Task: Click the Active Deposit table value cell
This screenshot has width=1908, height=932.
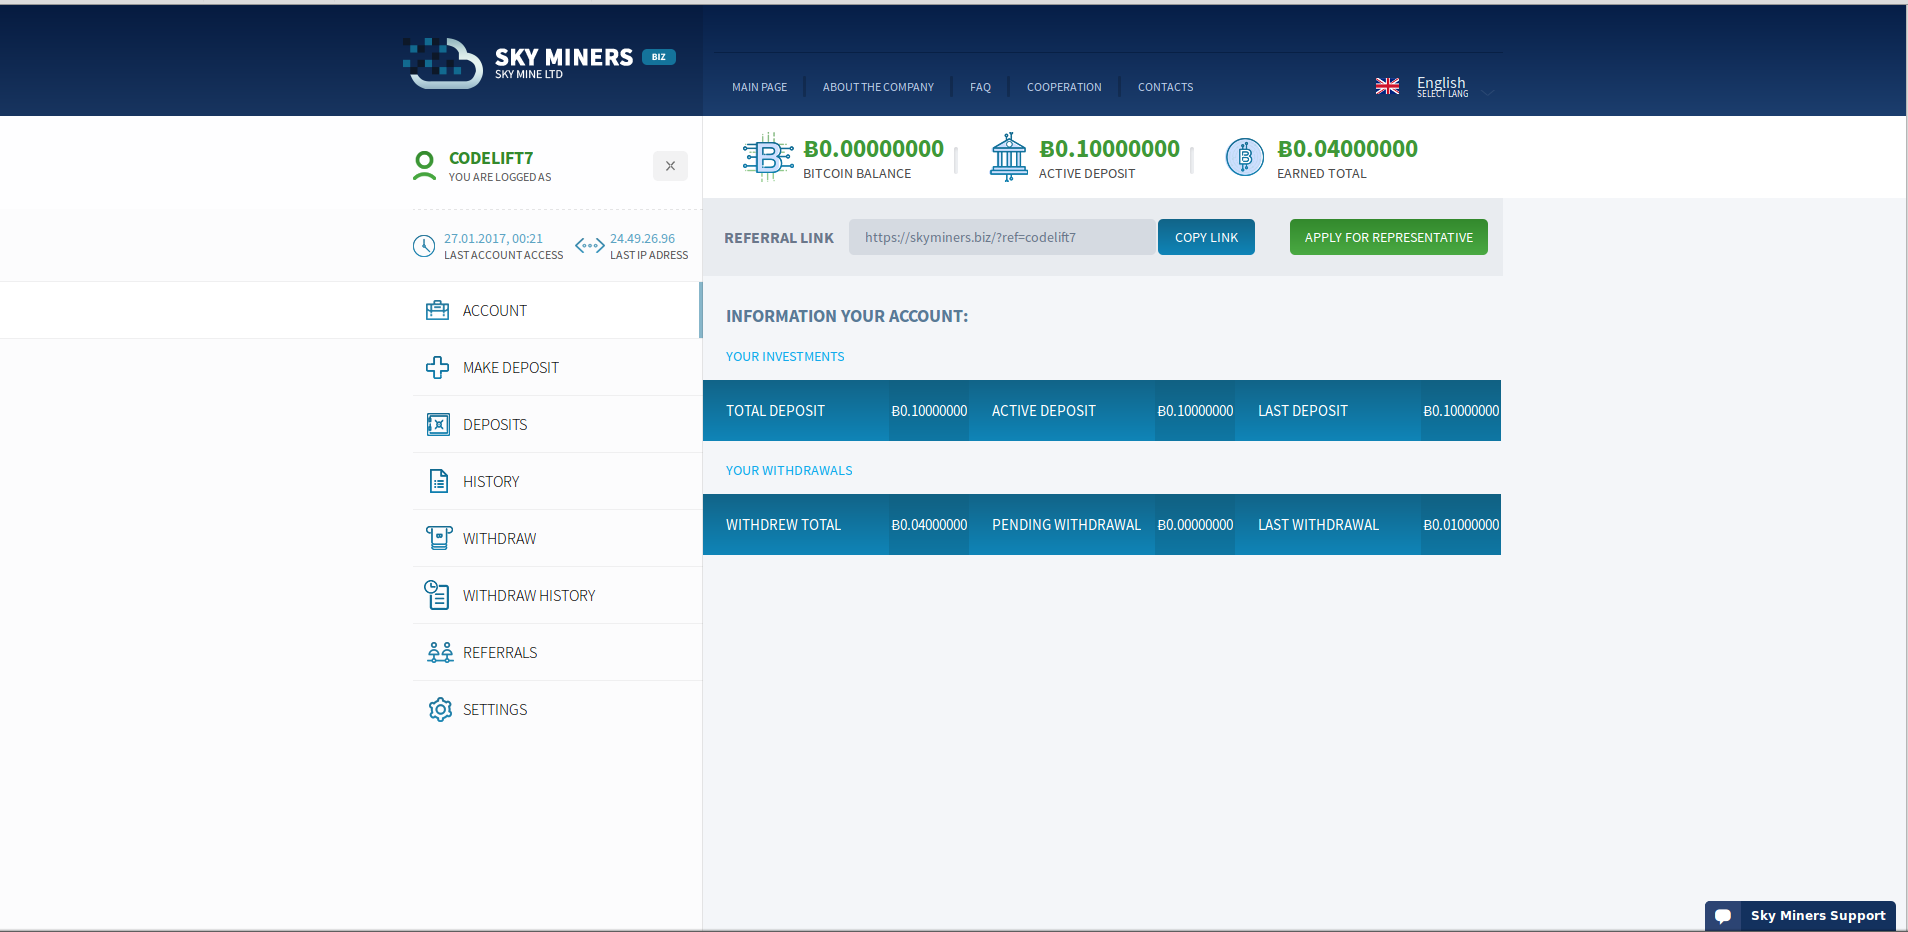Action: [x=1195, y=411]
